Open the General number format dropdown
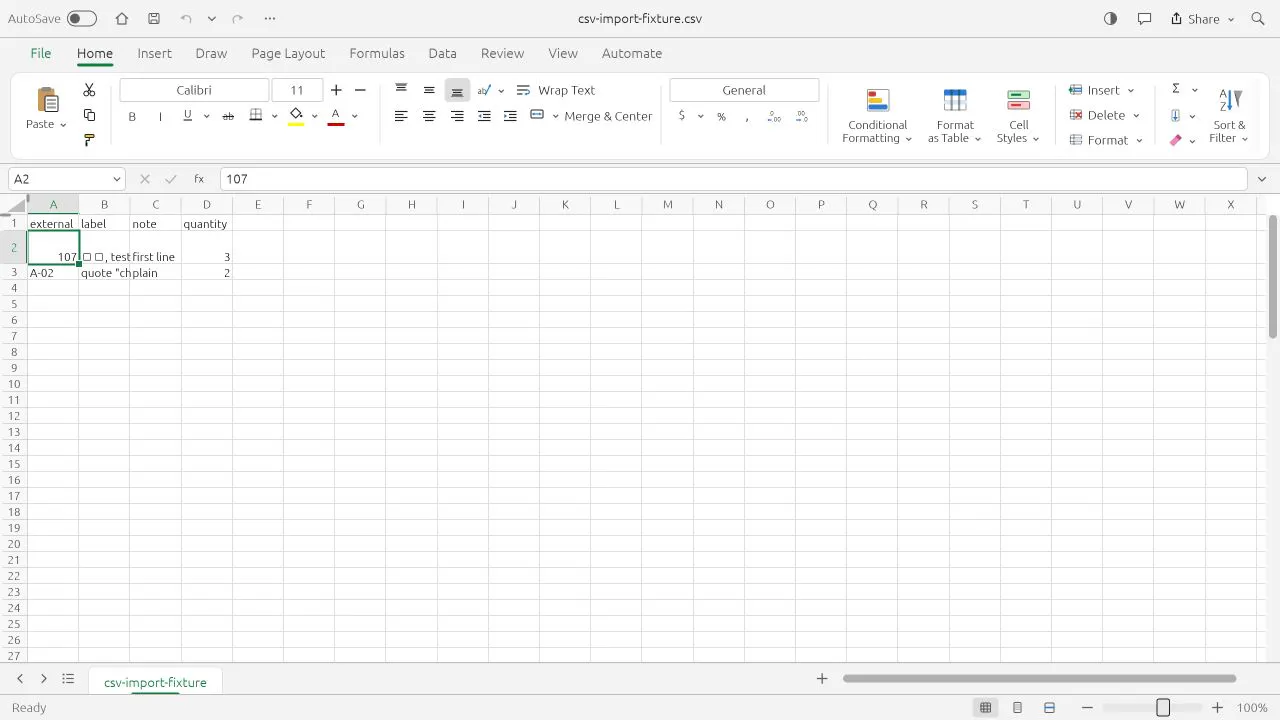1280x720 pixels. pos(744,90)
